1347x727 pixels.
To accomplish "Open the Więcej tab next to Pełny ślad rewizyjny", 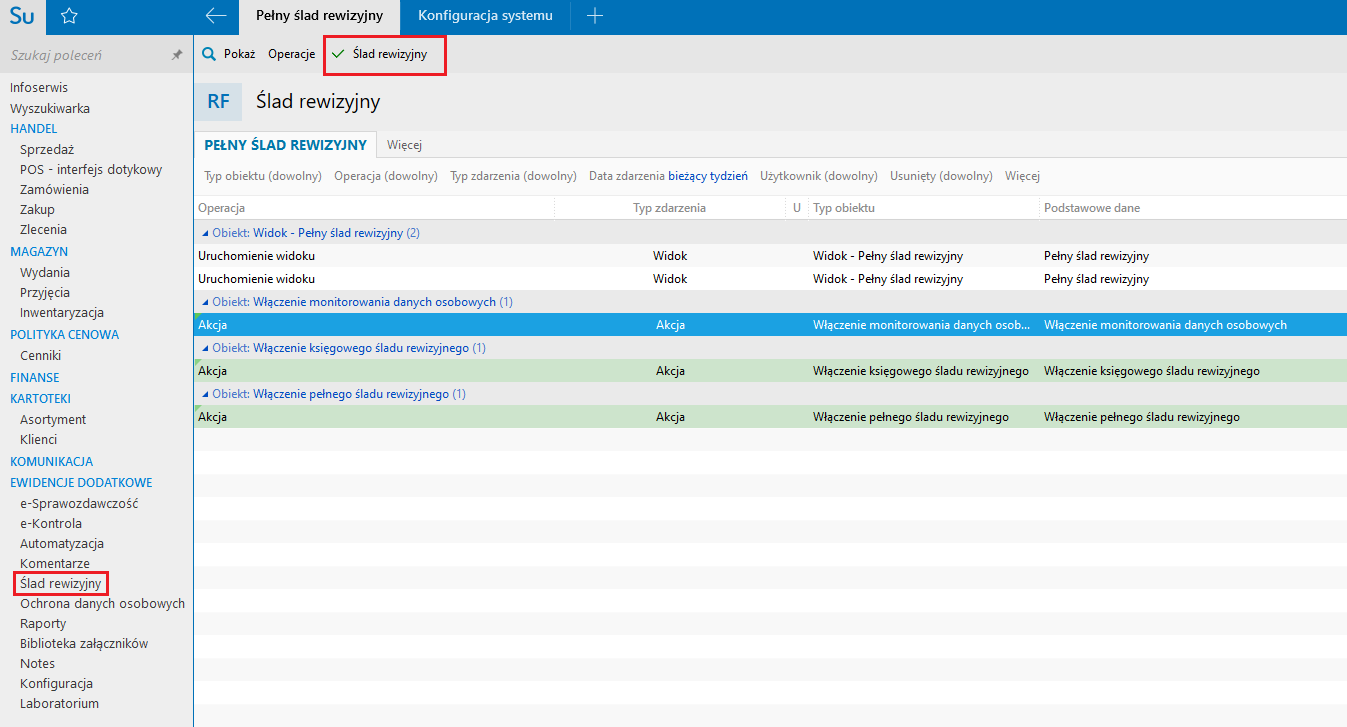I will tap(404, 145).
